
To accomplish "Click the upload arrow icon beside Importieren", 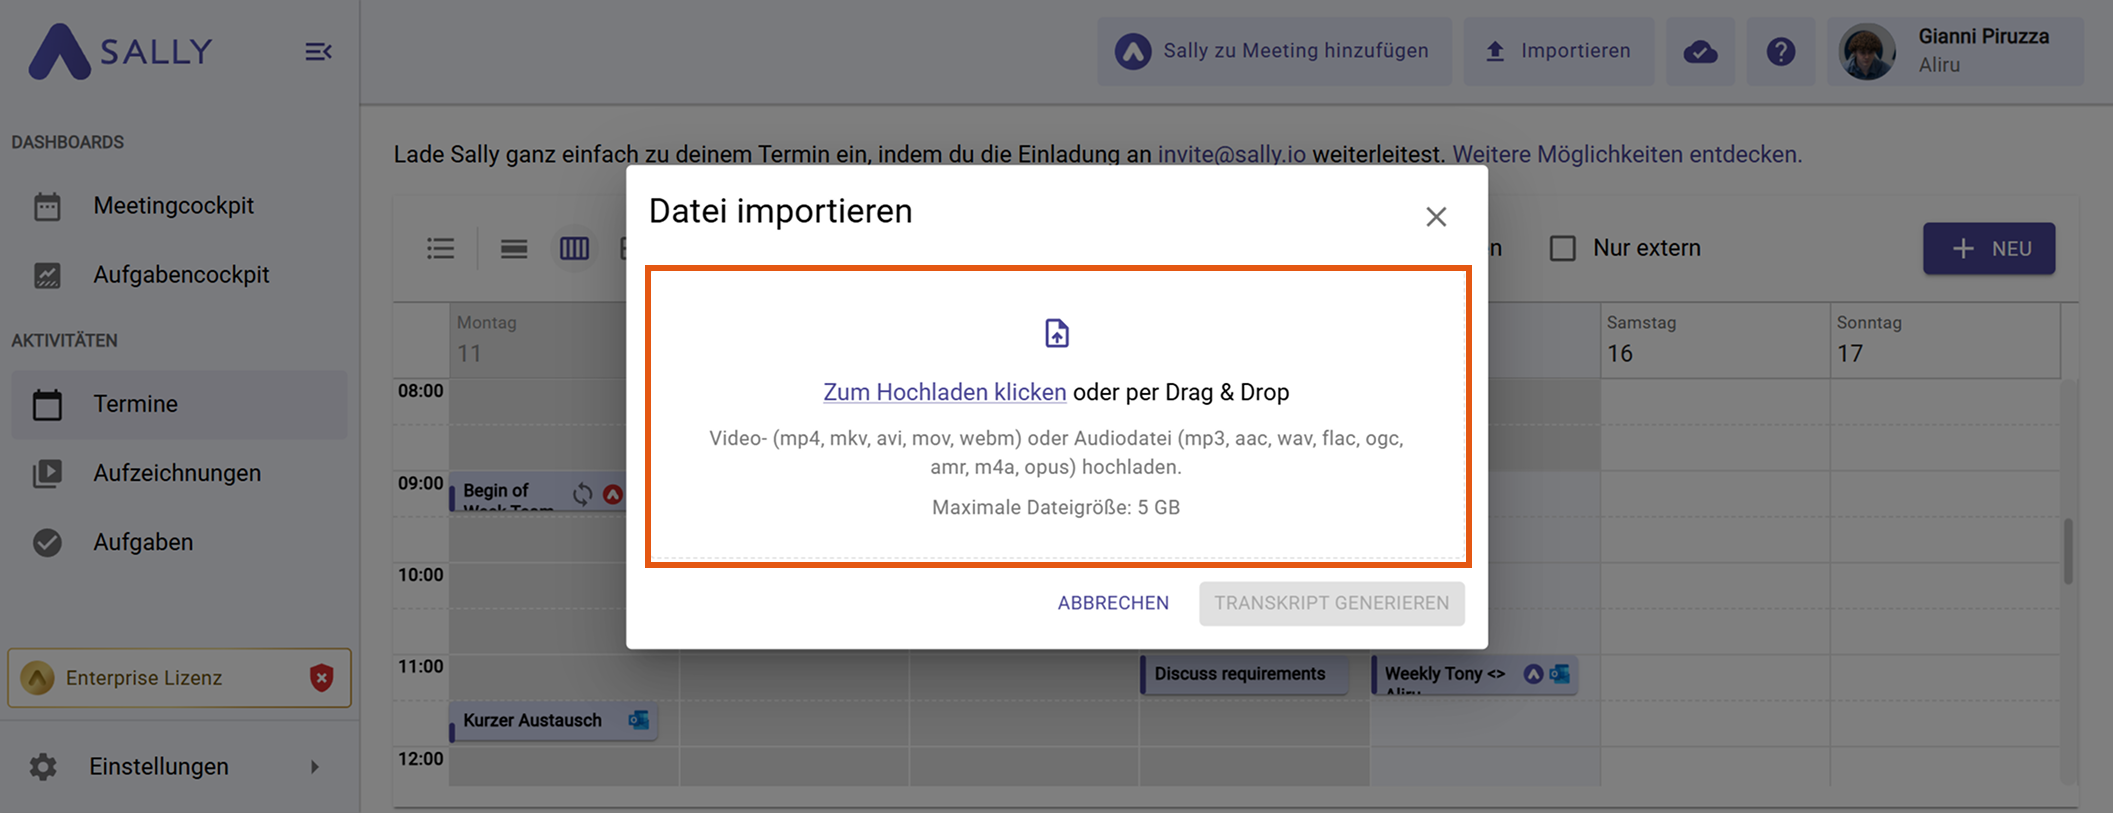I will click(1495, 51).
